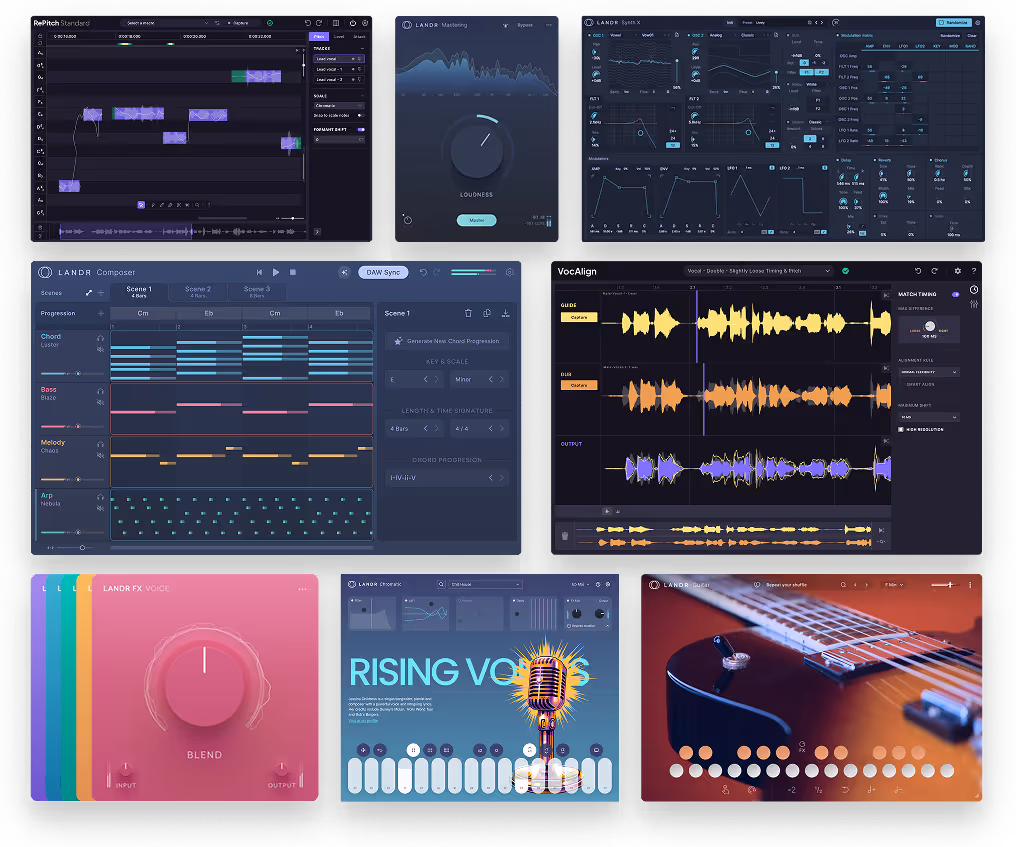Delete Scene 1 with trash icon

coord(468,313)
